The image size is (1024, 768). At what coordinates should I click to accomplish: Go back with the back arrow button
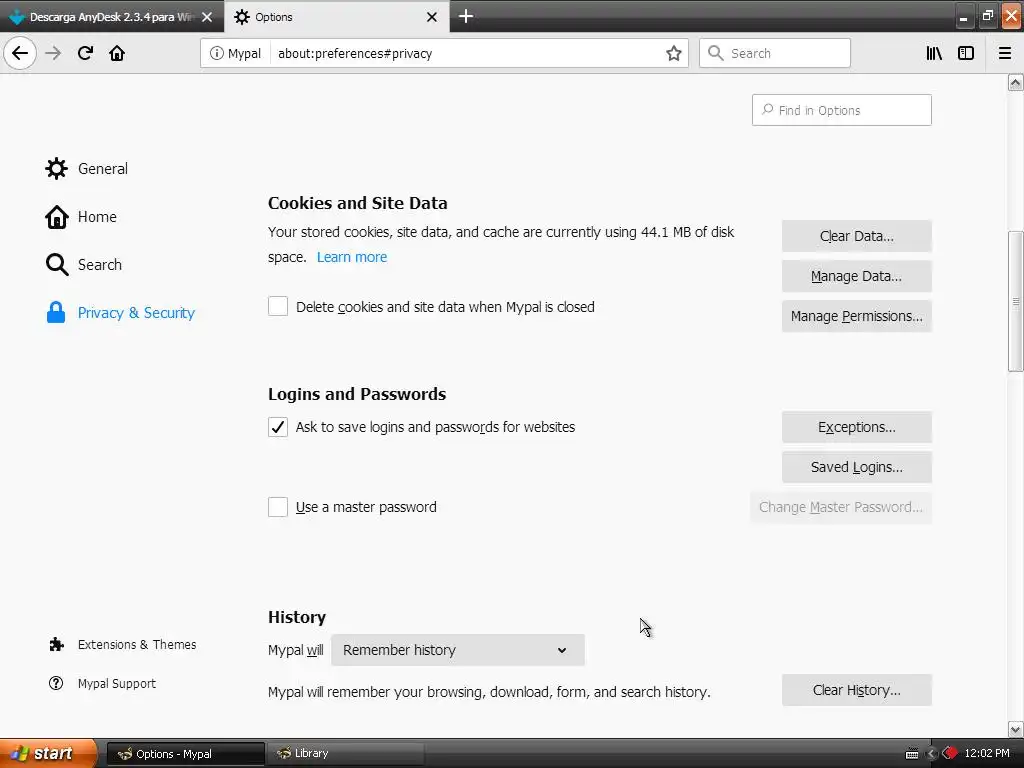point(20,53)
